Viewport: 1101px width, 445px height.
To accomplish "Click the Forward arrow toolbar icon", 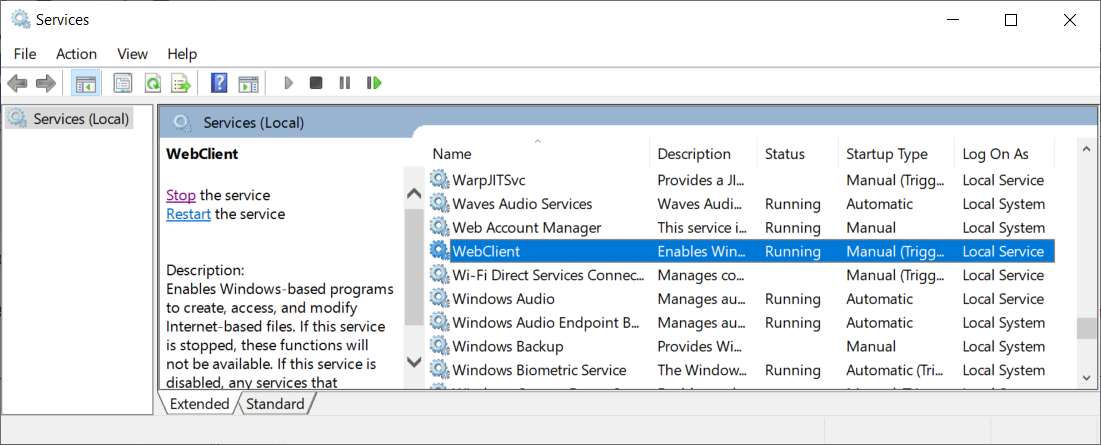I will [46, 84].
